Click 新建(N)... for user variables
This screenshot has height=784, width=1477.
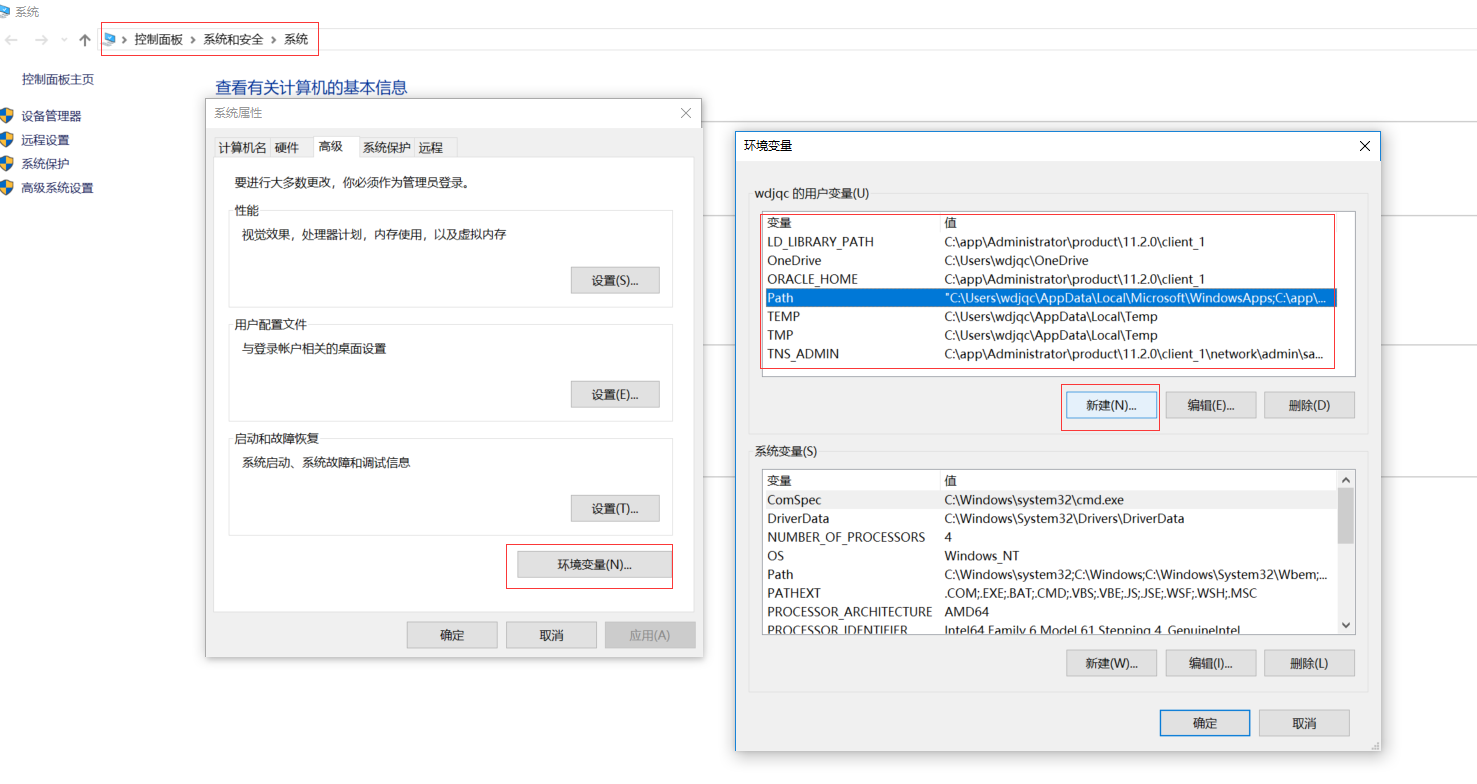coord(1111,405)
